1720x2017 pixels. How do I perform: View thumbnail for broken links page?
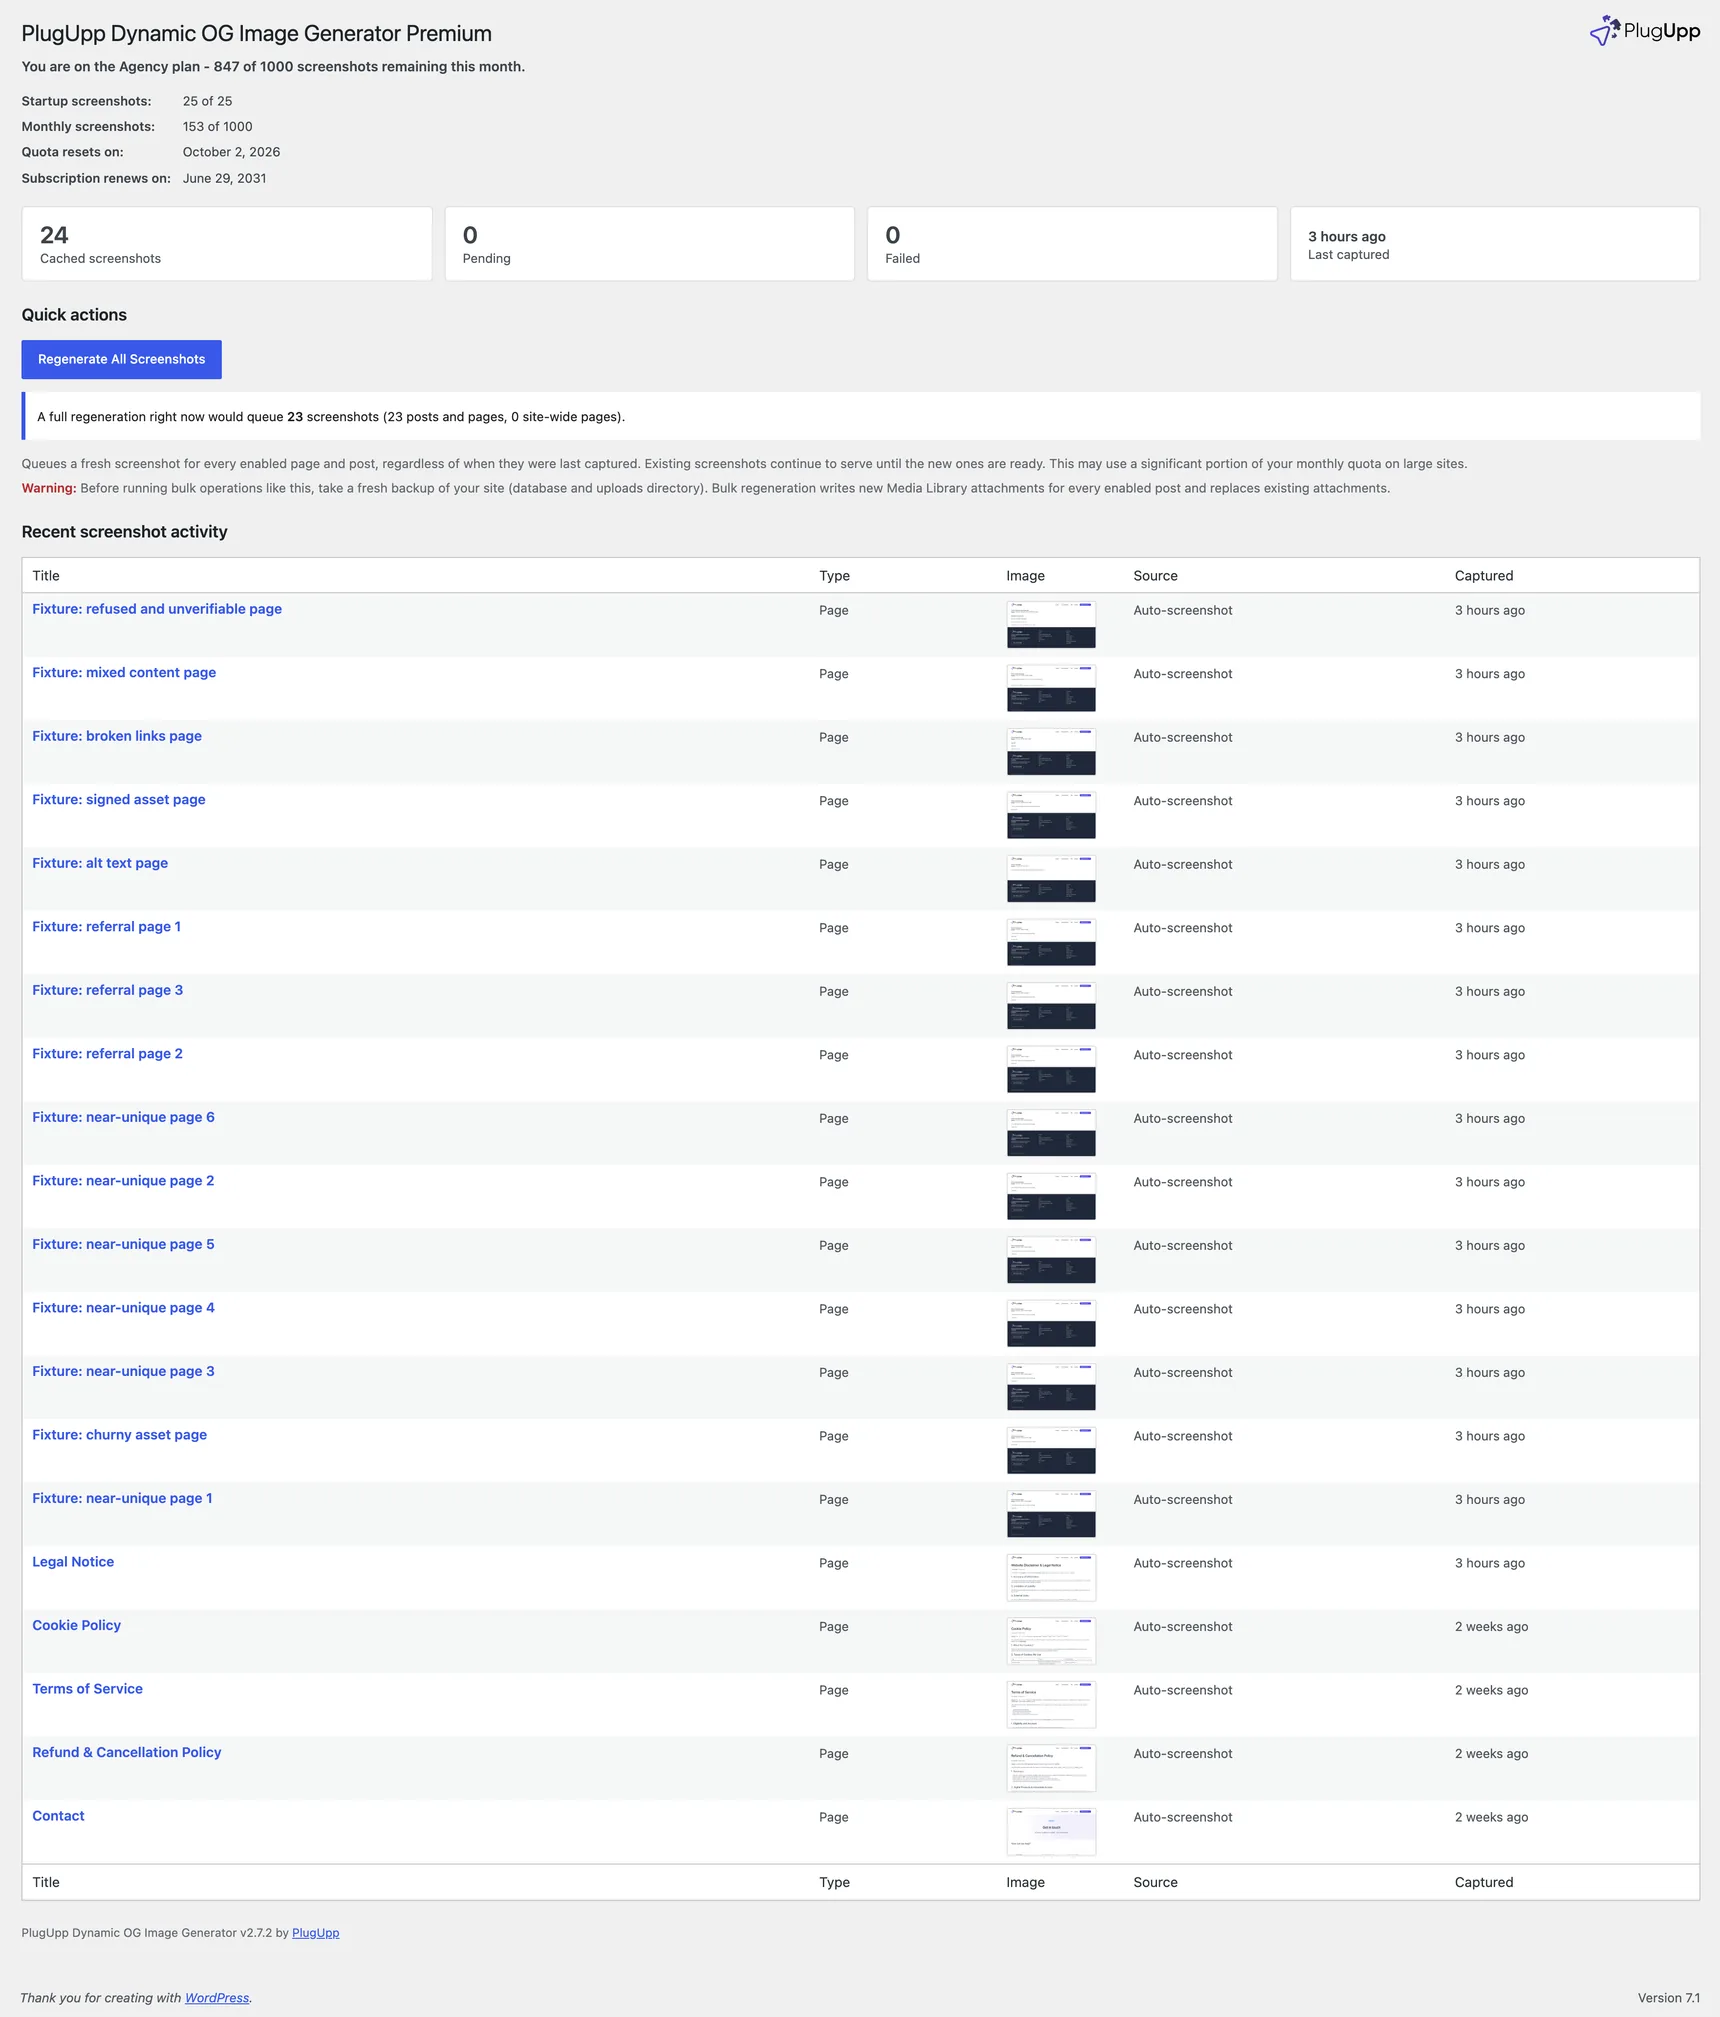[1051, 752]
